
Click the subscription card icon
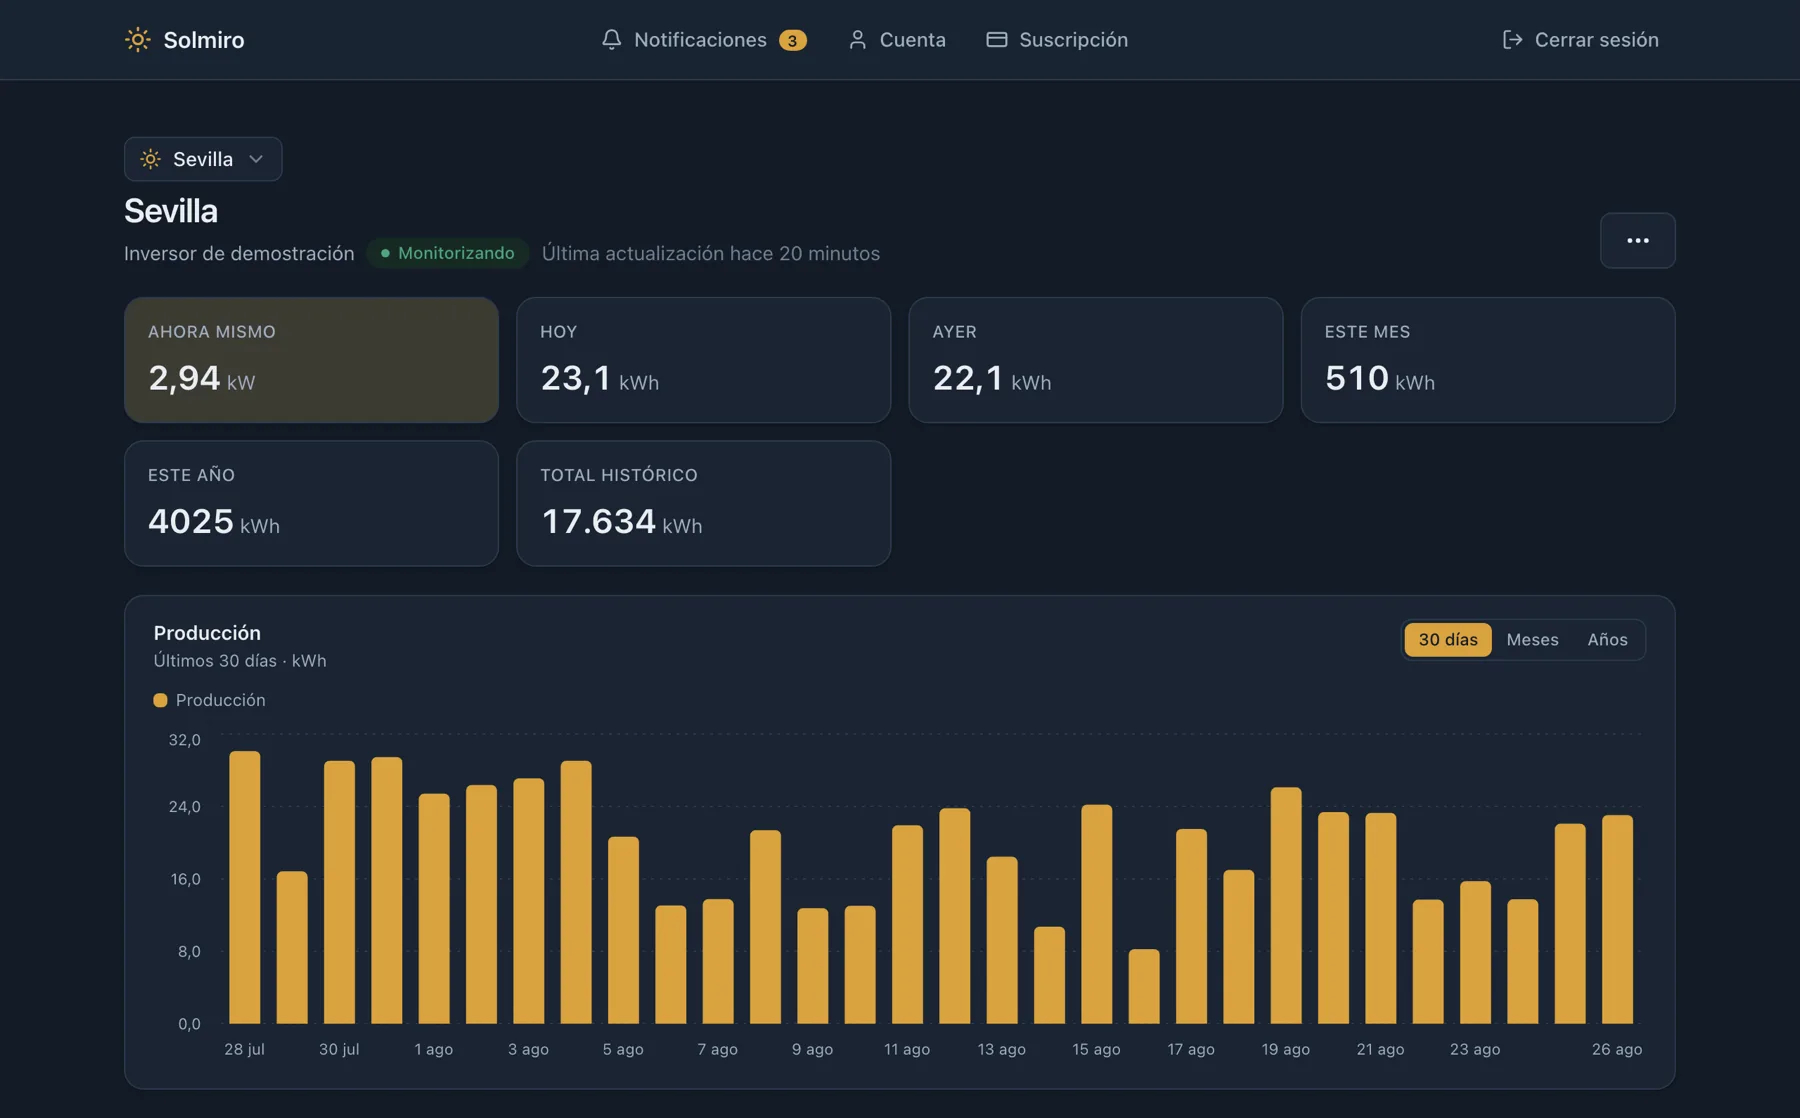(x=997, y=40)
